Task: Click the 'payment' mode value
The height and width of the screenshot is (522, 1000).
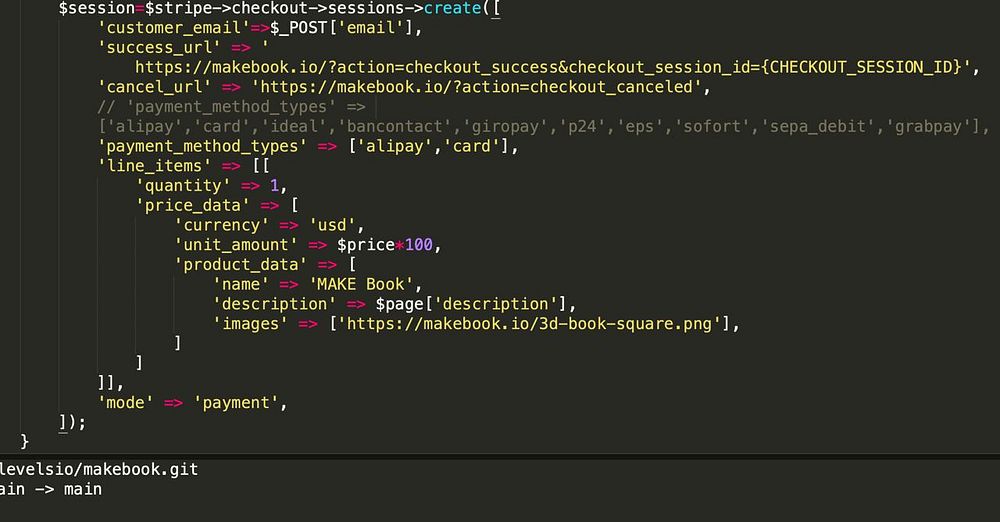Action: [x=236, y=403]
